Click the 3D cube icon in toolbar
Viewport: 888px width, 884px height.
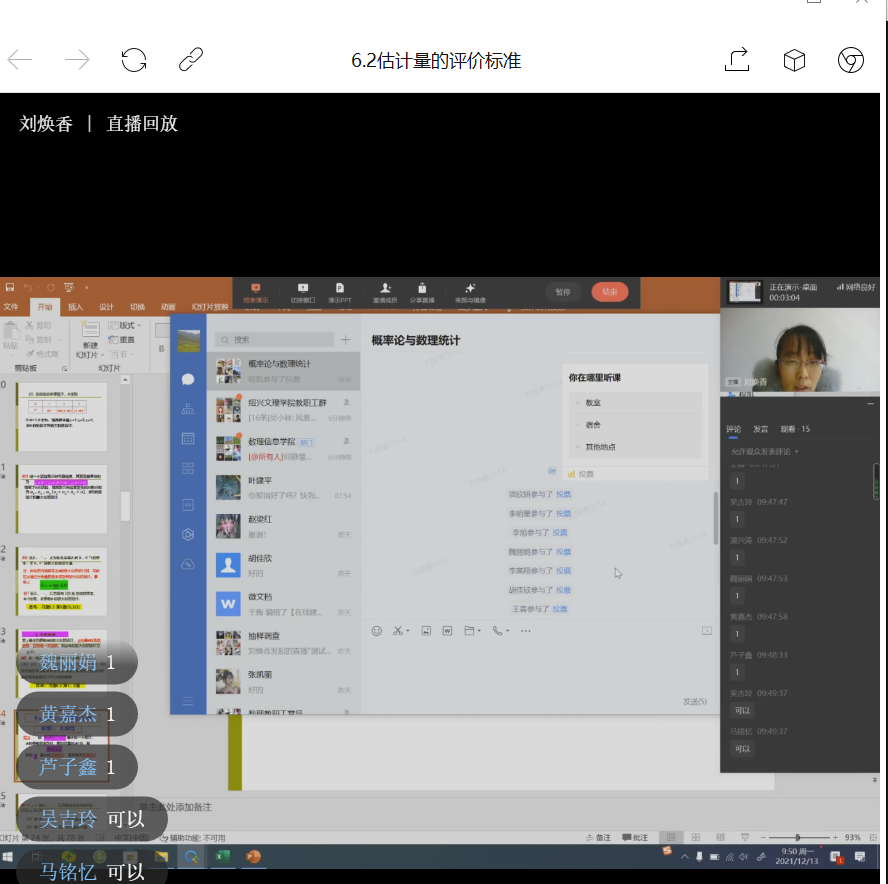794,60
